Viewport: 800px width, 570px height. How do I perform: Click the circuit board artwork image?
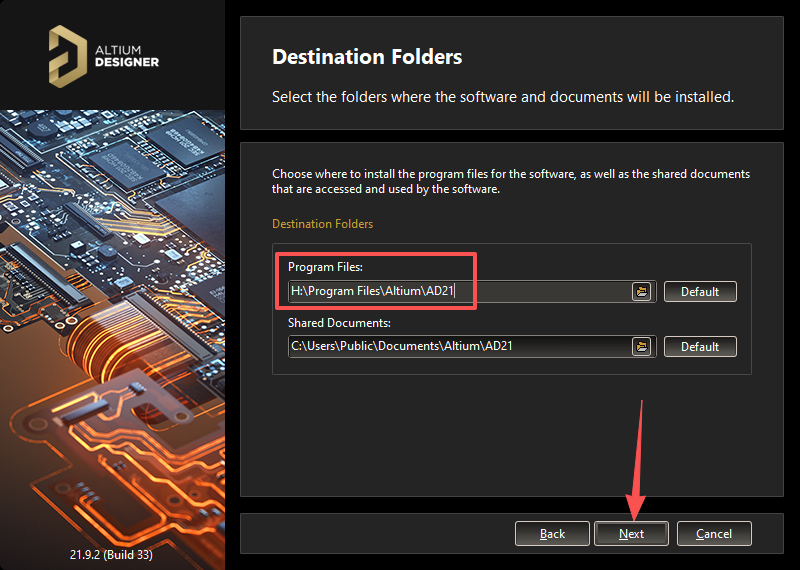[112, 320]
